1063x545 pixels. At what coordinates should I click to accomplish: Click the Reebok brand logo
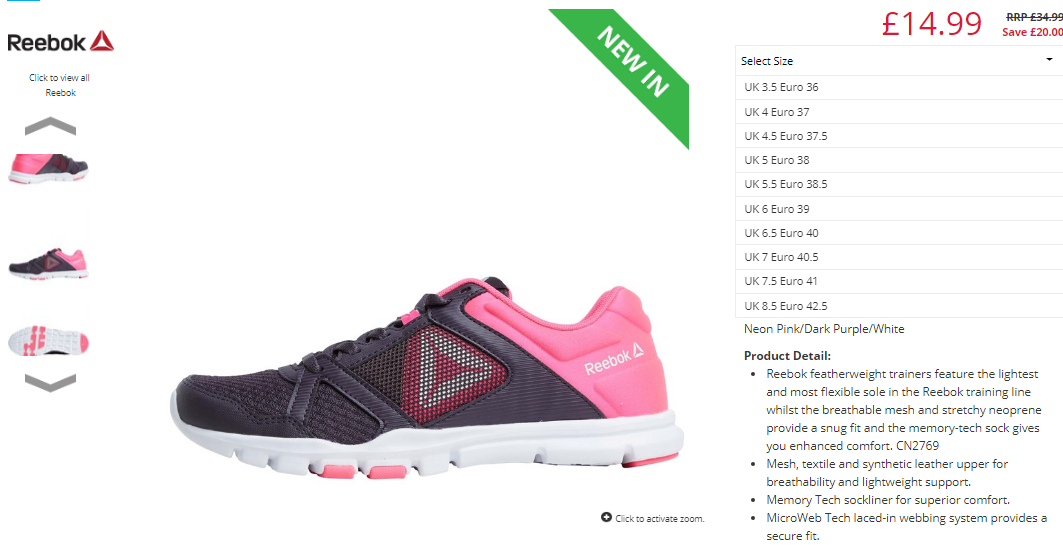point(60,41)
